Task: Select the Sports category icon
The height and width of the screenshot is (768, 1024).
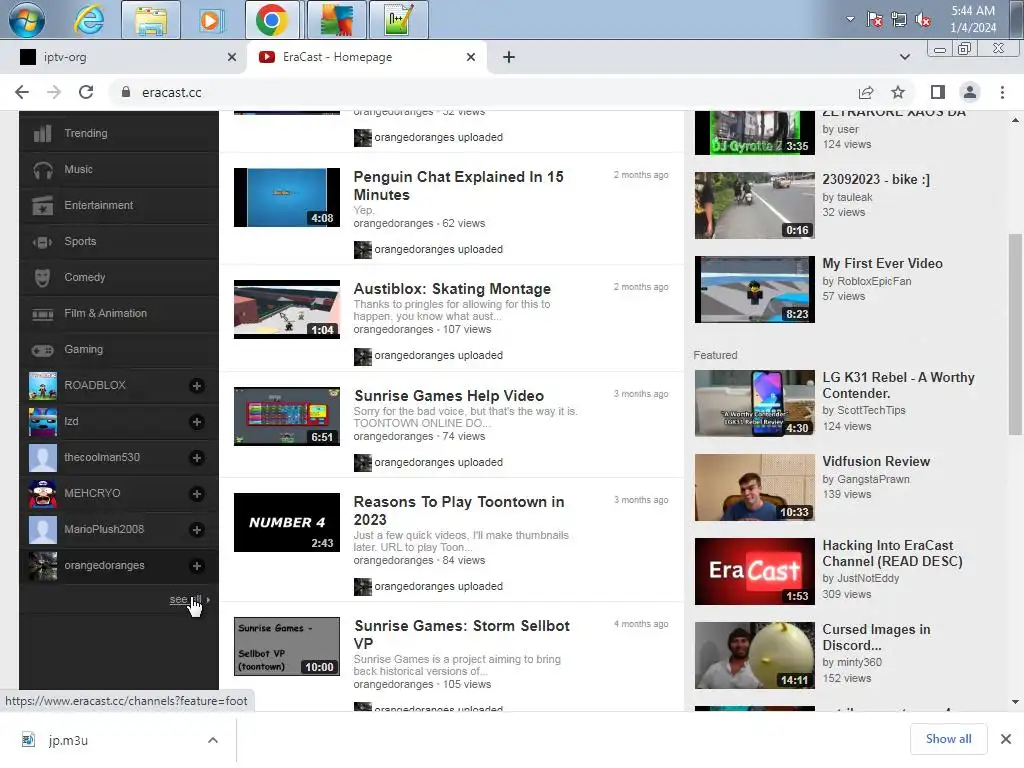Action: click(x=43, y=242)
